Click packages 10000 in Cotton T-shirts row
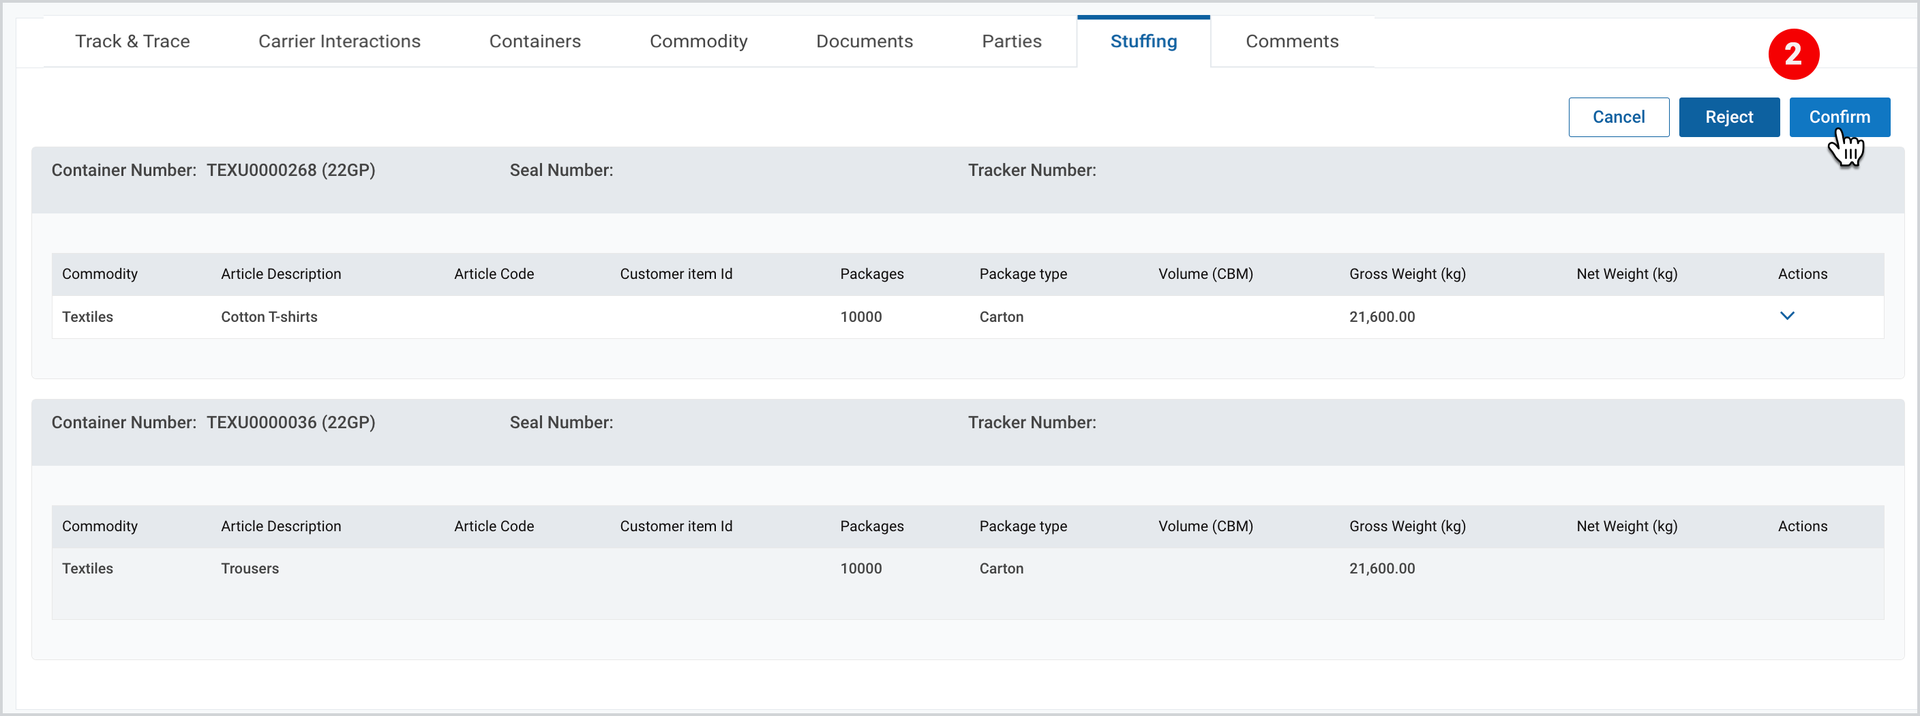 pyautogui.click(x=861, y=317)
